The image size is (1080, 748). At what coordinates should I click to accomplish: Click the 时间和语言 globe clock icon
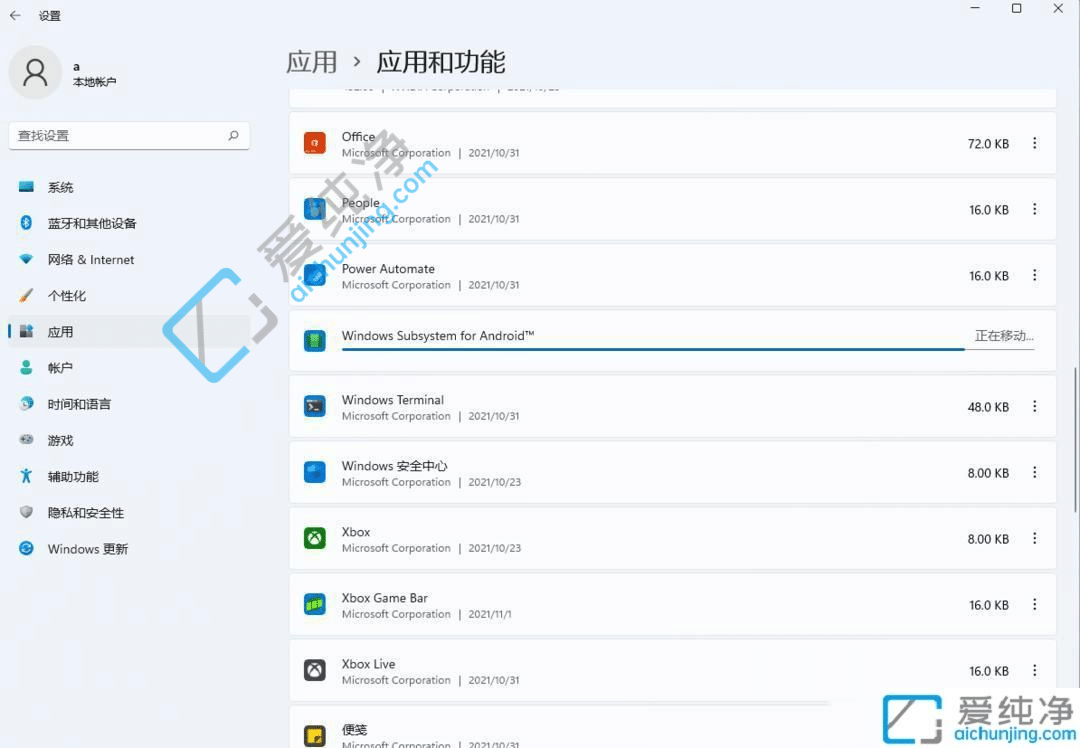click(26, 404)
